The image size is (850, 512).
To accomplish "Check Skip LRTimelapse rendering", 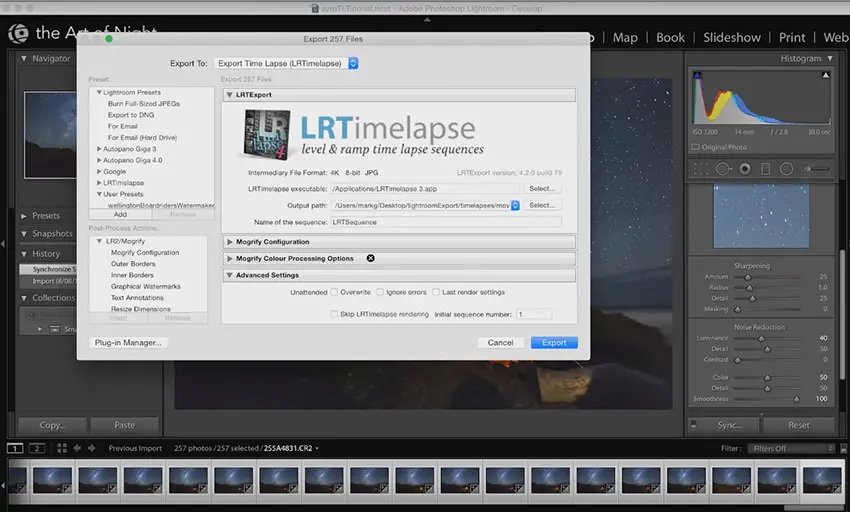I will pos(334,314).
